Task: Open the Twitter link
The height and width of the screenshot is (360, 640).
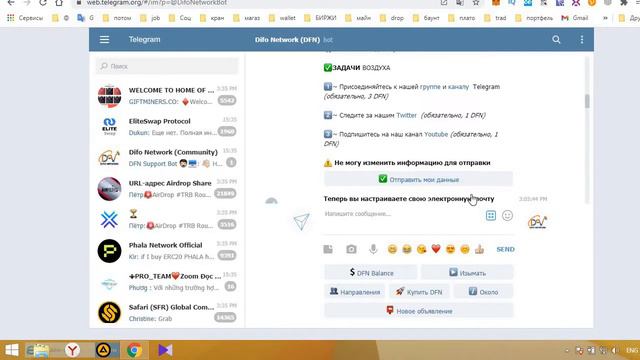Action: (407, 115)
